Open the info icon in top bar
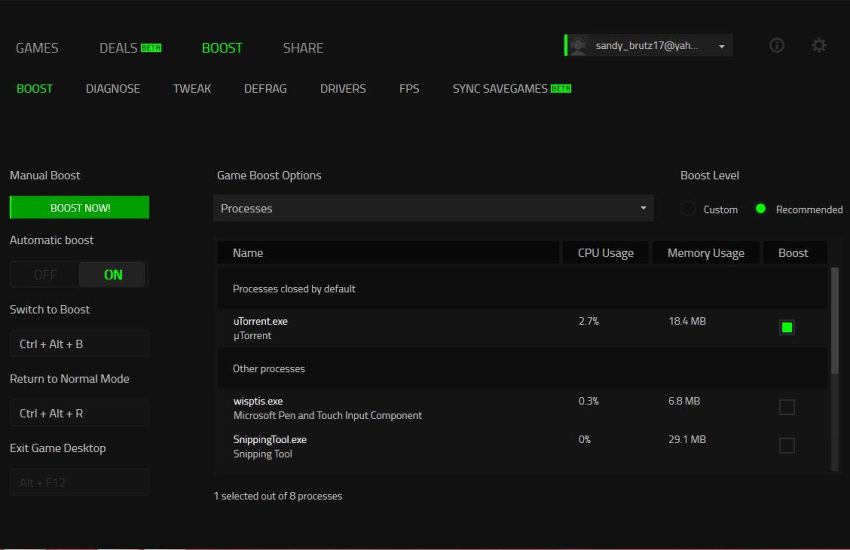Screen dimensions: 850x550 point(776,46)
